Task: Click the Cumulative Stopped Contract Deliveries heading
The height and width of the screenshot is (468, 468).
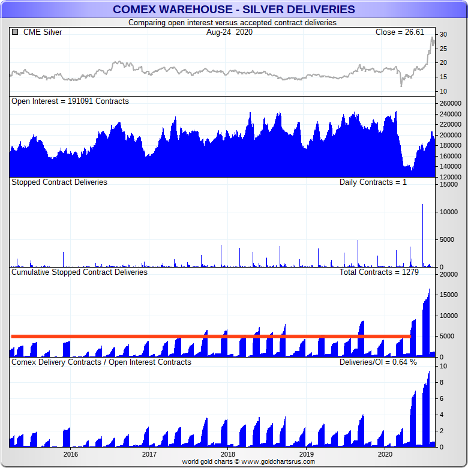Action: (79, 272)
